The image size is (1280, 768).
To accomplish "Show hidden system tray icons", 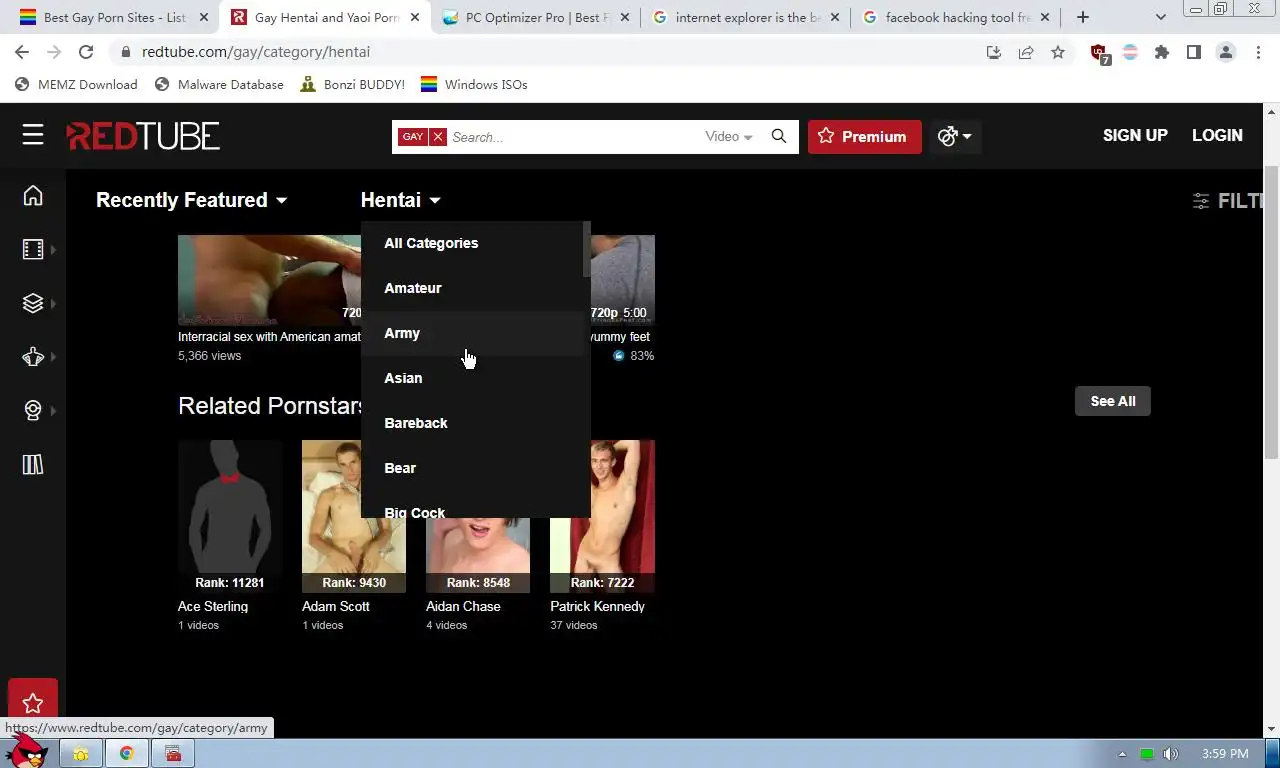I will pyautogui.click(x=1122, y=754).
